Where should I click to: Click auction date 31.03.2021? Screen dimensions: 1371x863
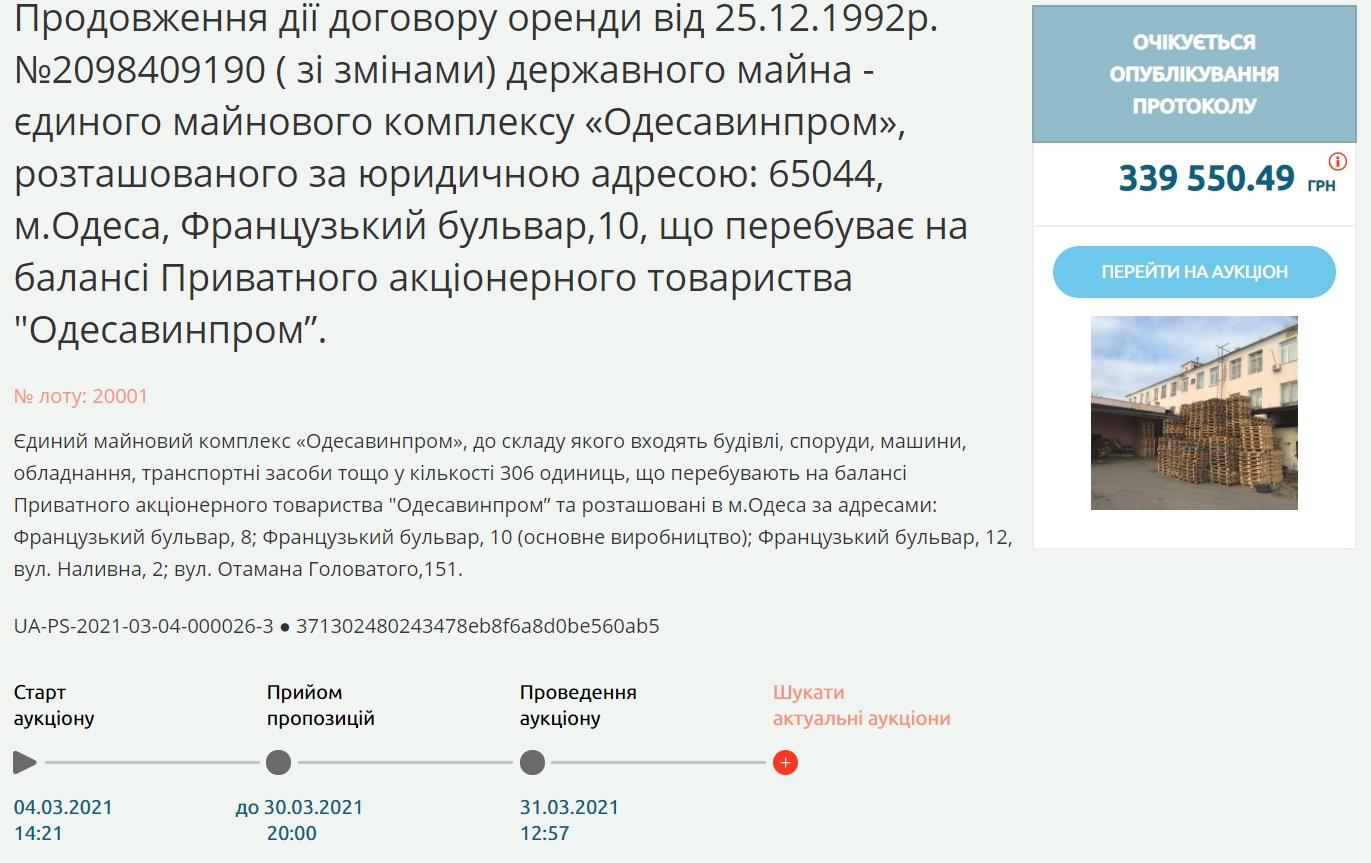tap(569, 807)
